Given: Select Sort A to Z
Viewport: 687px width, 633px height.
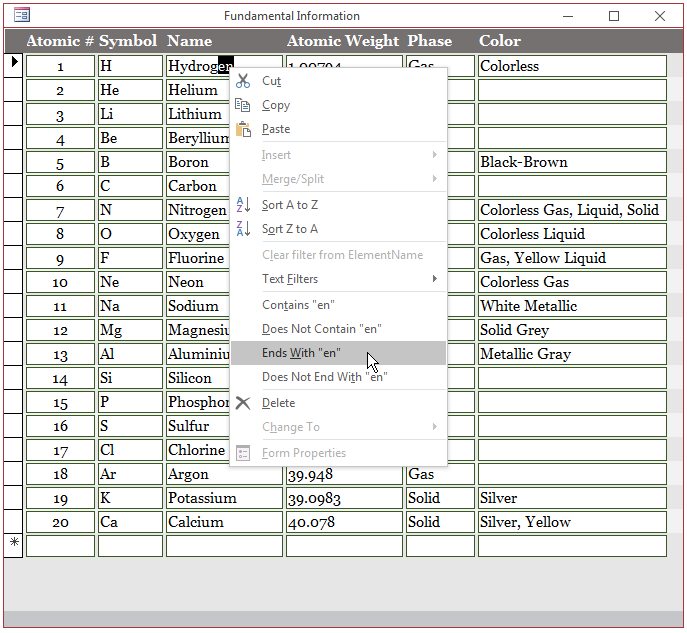Looking at the screenshot, I should pos(338,205).
